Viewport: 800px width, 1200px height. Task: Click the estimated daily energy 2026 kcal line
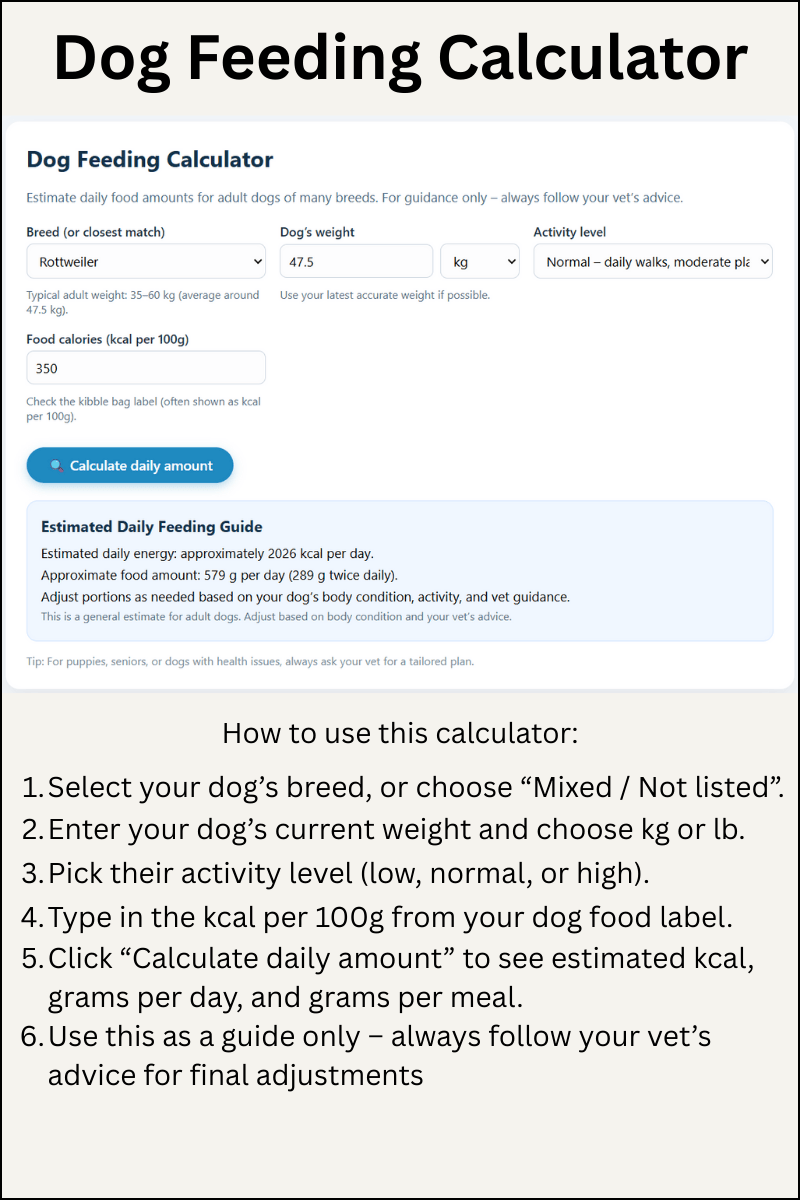click(x=208, y=553)
